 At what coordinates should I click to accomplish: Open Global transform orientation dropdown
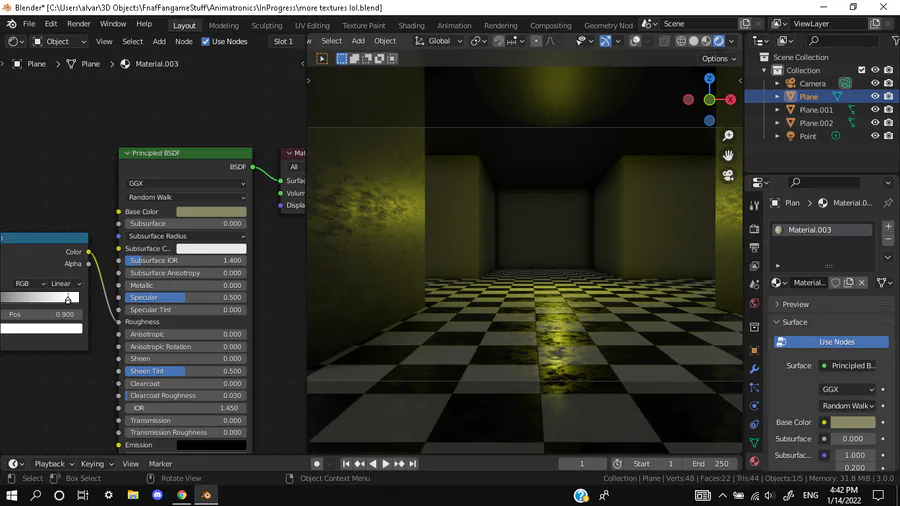point(439,41)
